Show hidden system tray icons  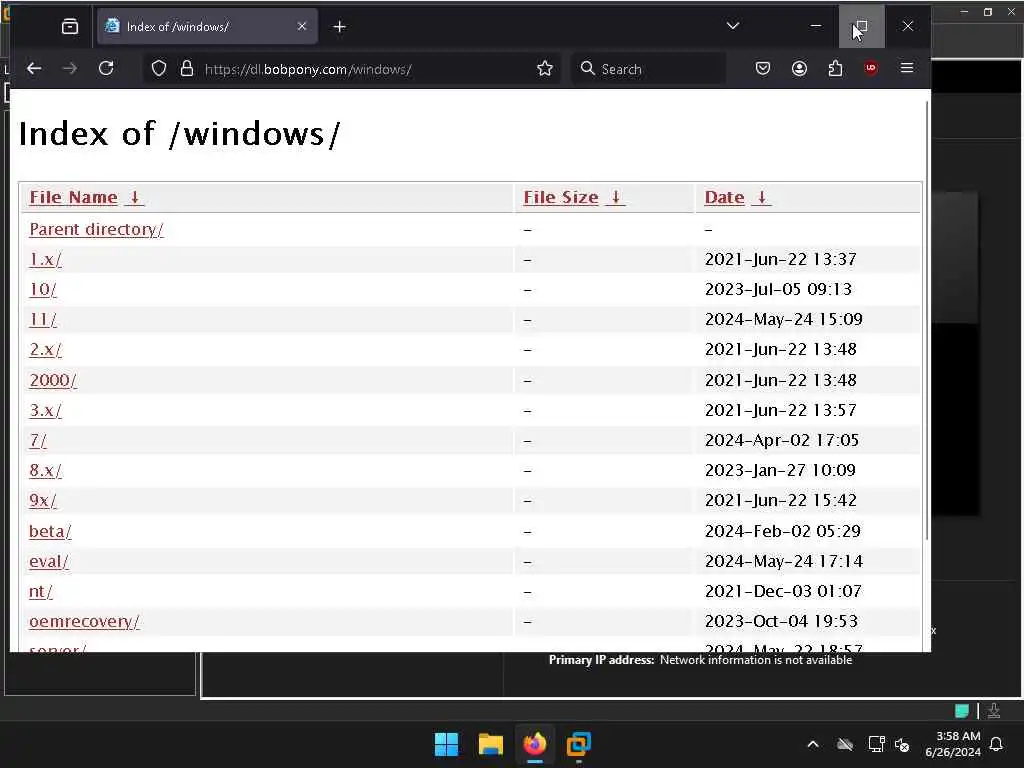click(813, 744)
